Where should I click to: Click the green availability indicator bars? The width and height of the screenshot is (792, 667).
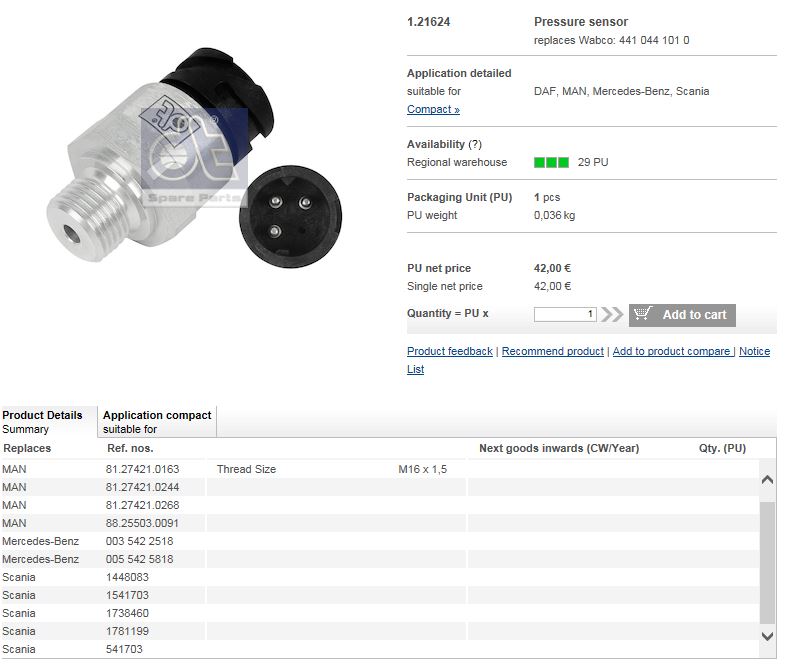click(551, 162)
